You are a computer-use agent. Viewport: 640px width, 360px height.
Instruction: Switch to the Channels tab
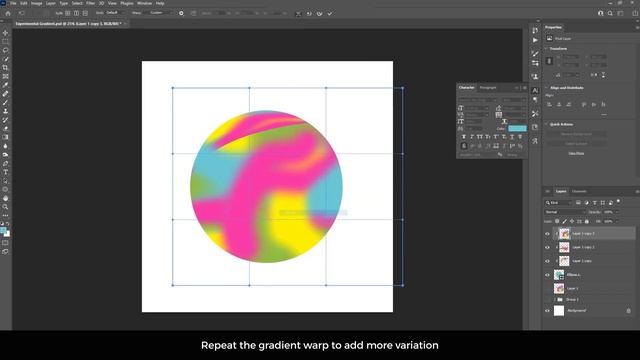(x=579, y=191)
